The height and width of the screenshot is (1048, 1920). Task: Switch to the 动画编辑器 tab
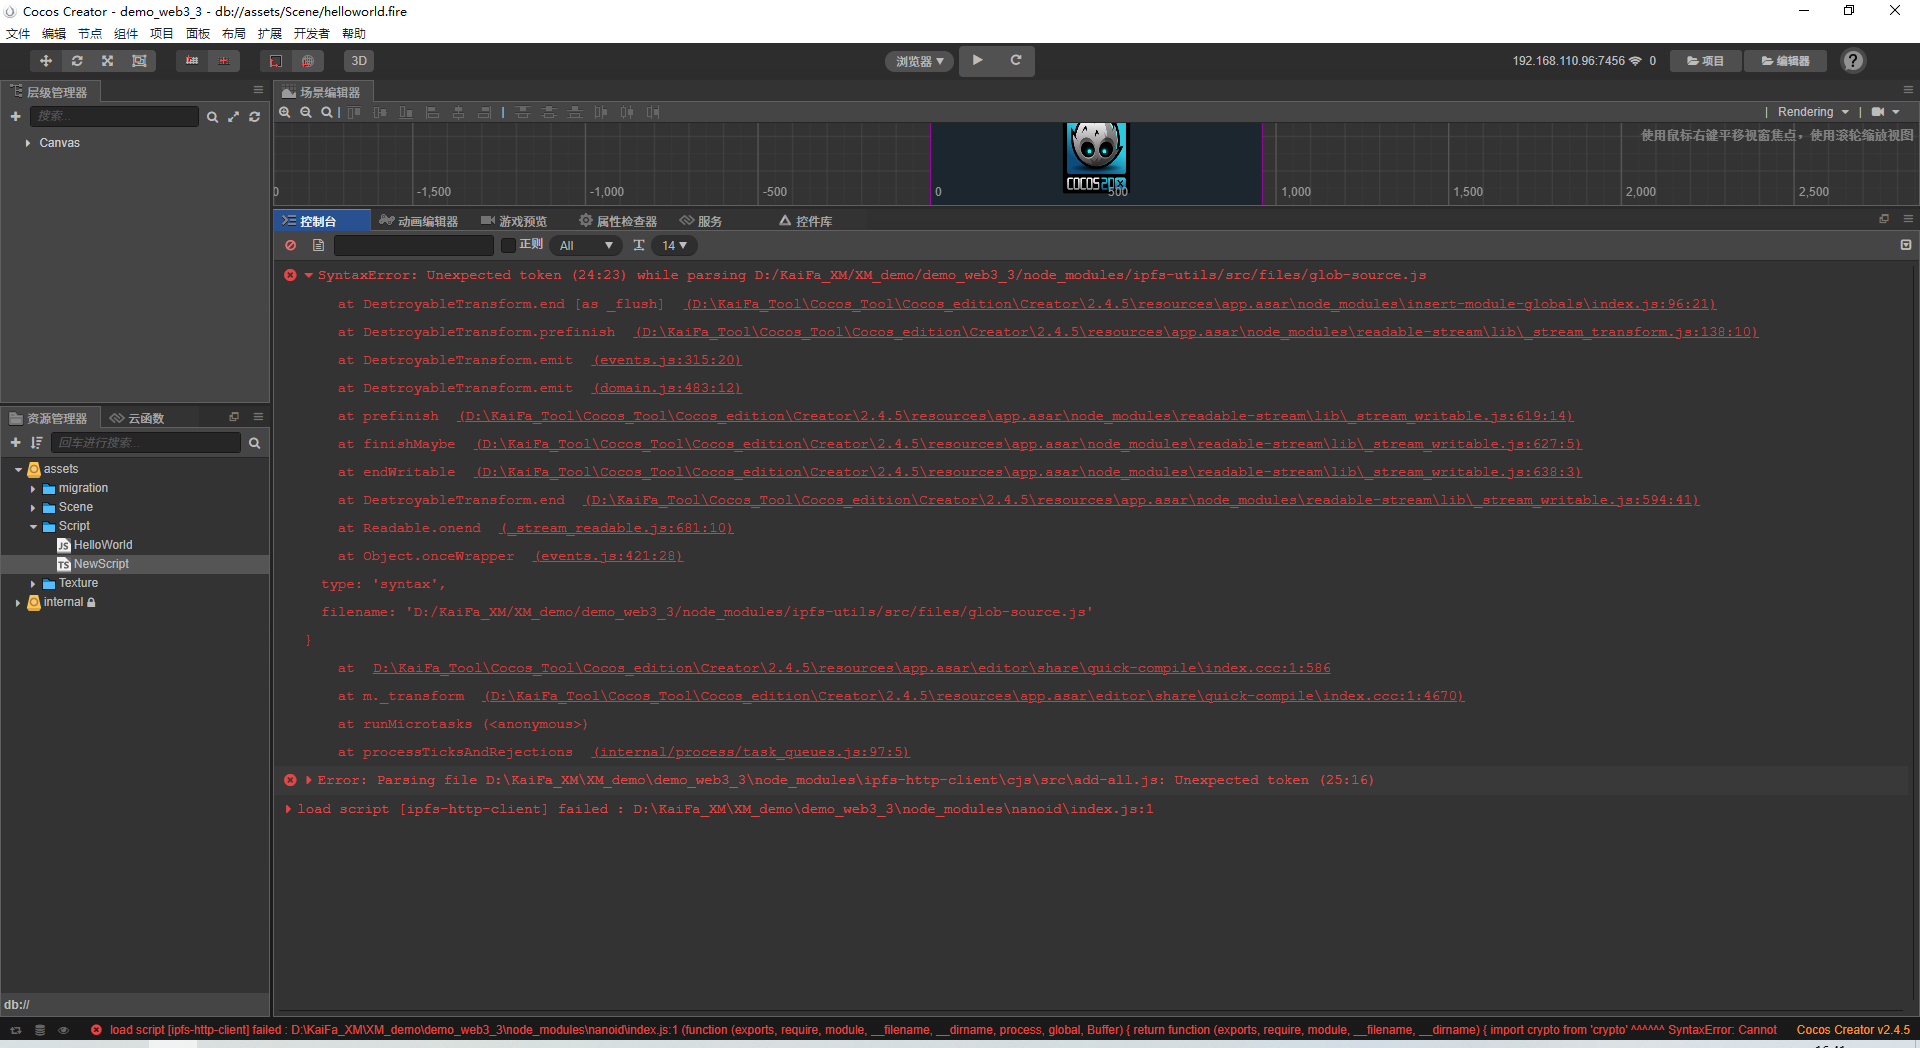(x=419, y=221)
